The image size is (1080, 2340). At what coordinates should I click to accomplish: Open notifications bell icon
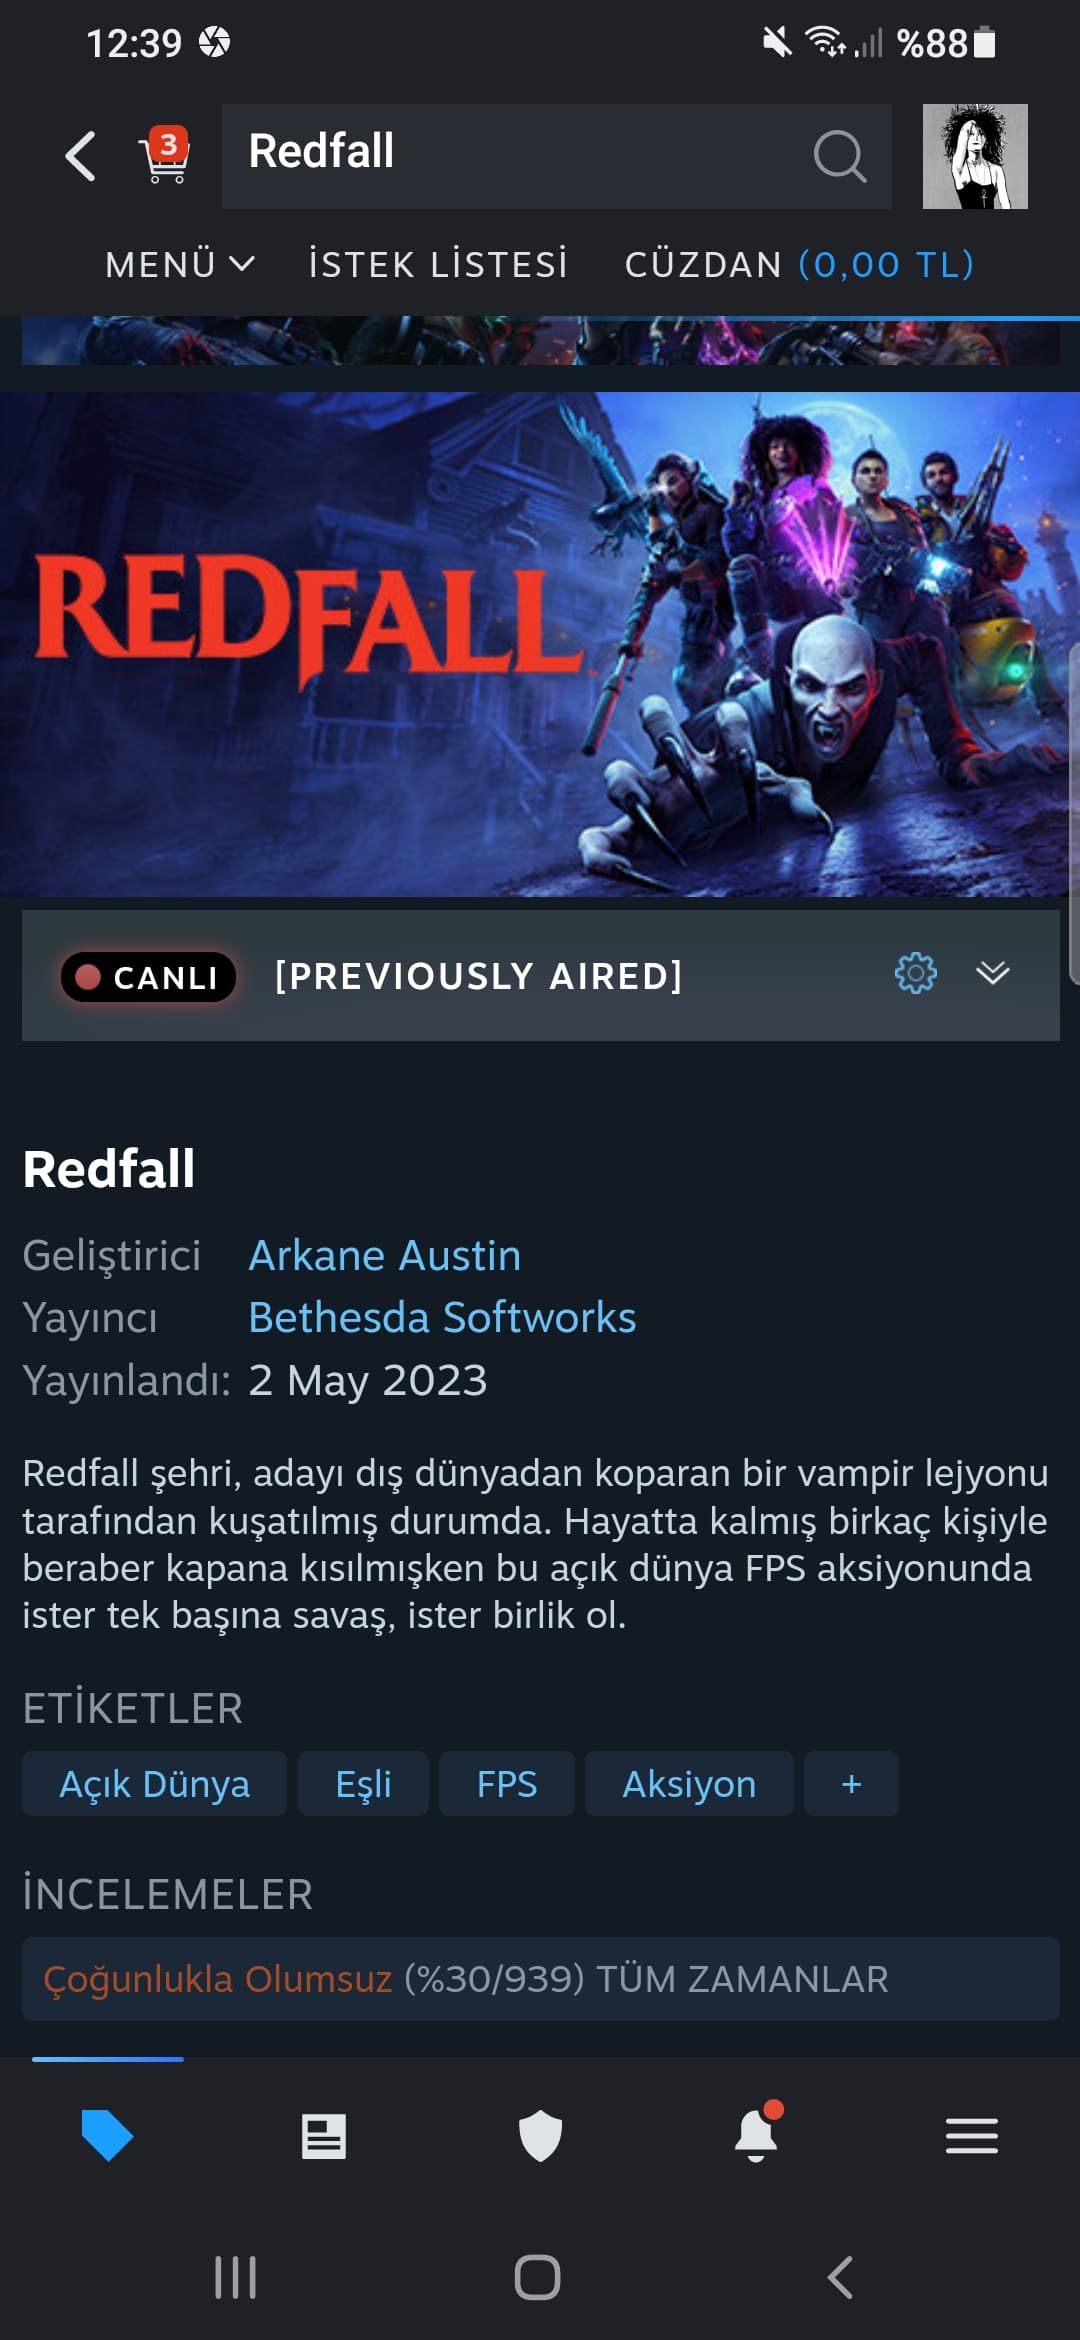(x=757, y=2133)
